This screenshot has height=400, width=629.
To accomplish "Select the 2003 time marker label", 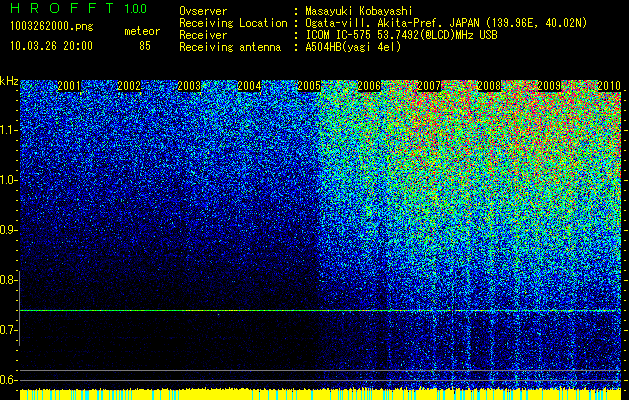I will click(x=189, y=86).
